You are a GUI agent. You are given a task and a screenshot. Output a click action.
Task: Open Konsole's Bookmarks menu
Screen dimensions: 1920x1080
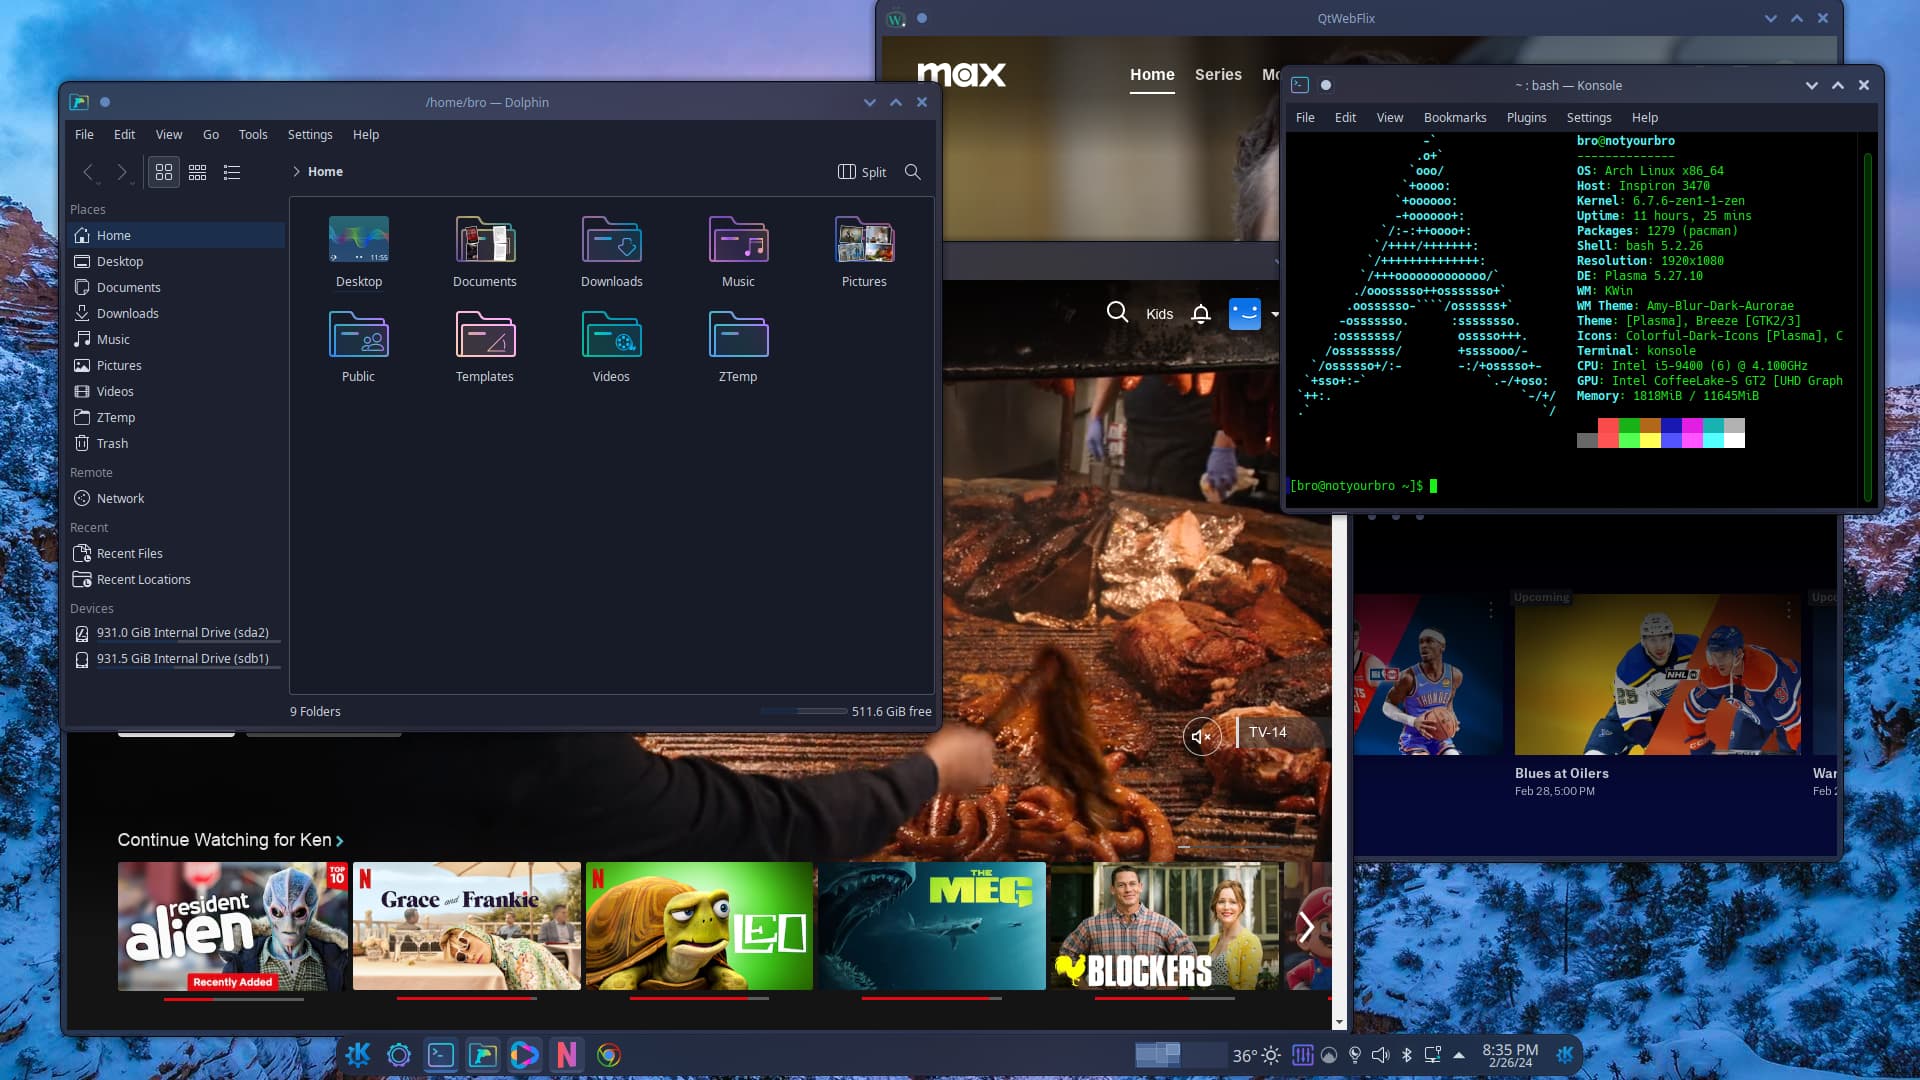pos(1455,117)
